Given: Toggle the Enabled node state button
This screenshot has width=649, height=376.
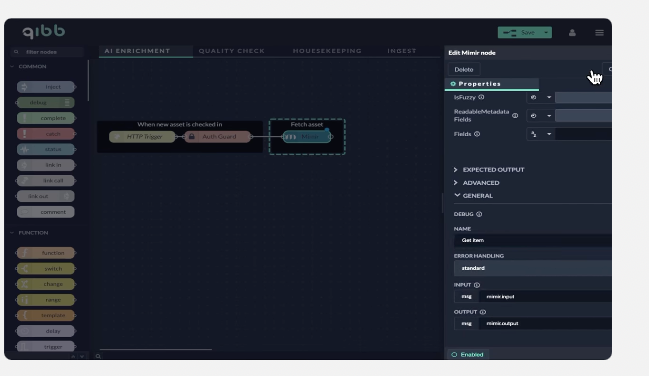Looking at the screenshot, I should click(468, 354).
